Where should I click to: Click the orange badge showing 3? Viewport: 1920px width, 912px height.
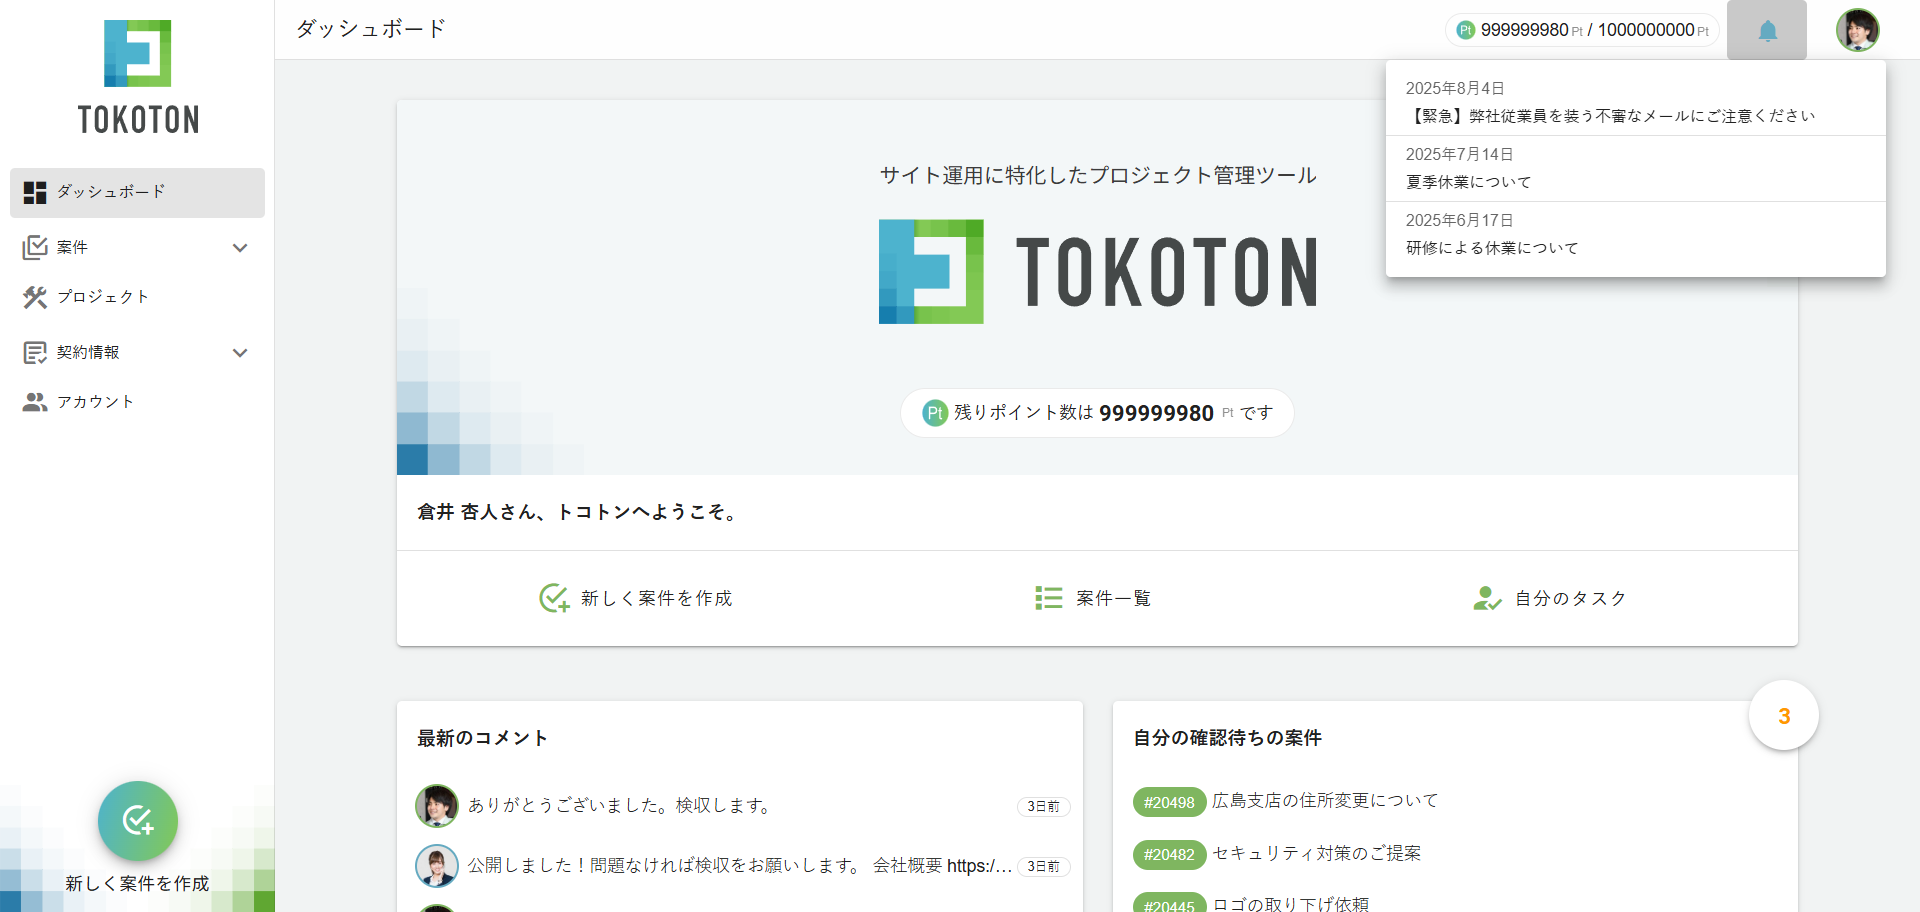pos(1783,715)
